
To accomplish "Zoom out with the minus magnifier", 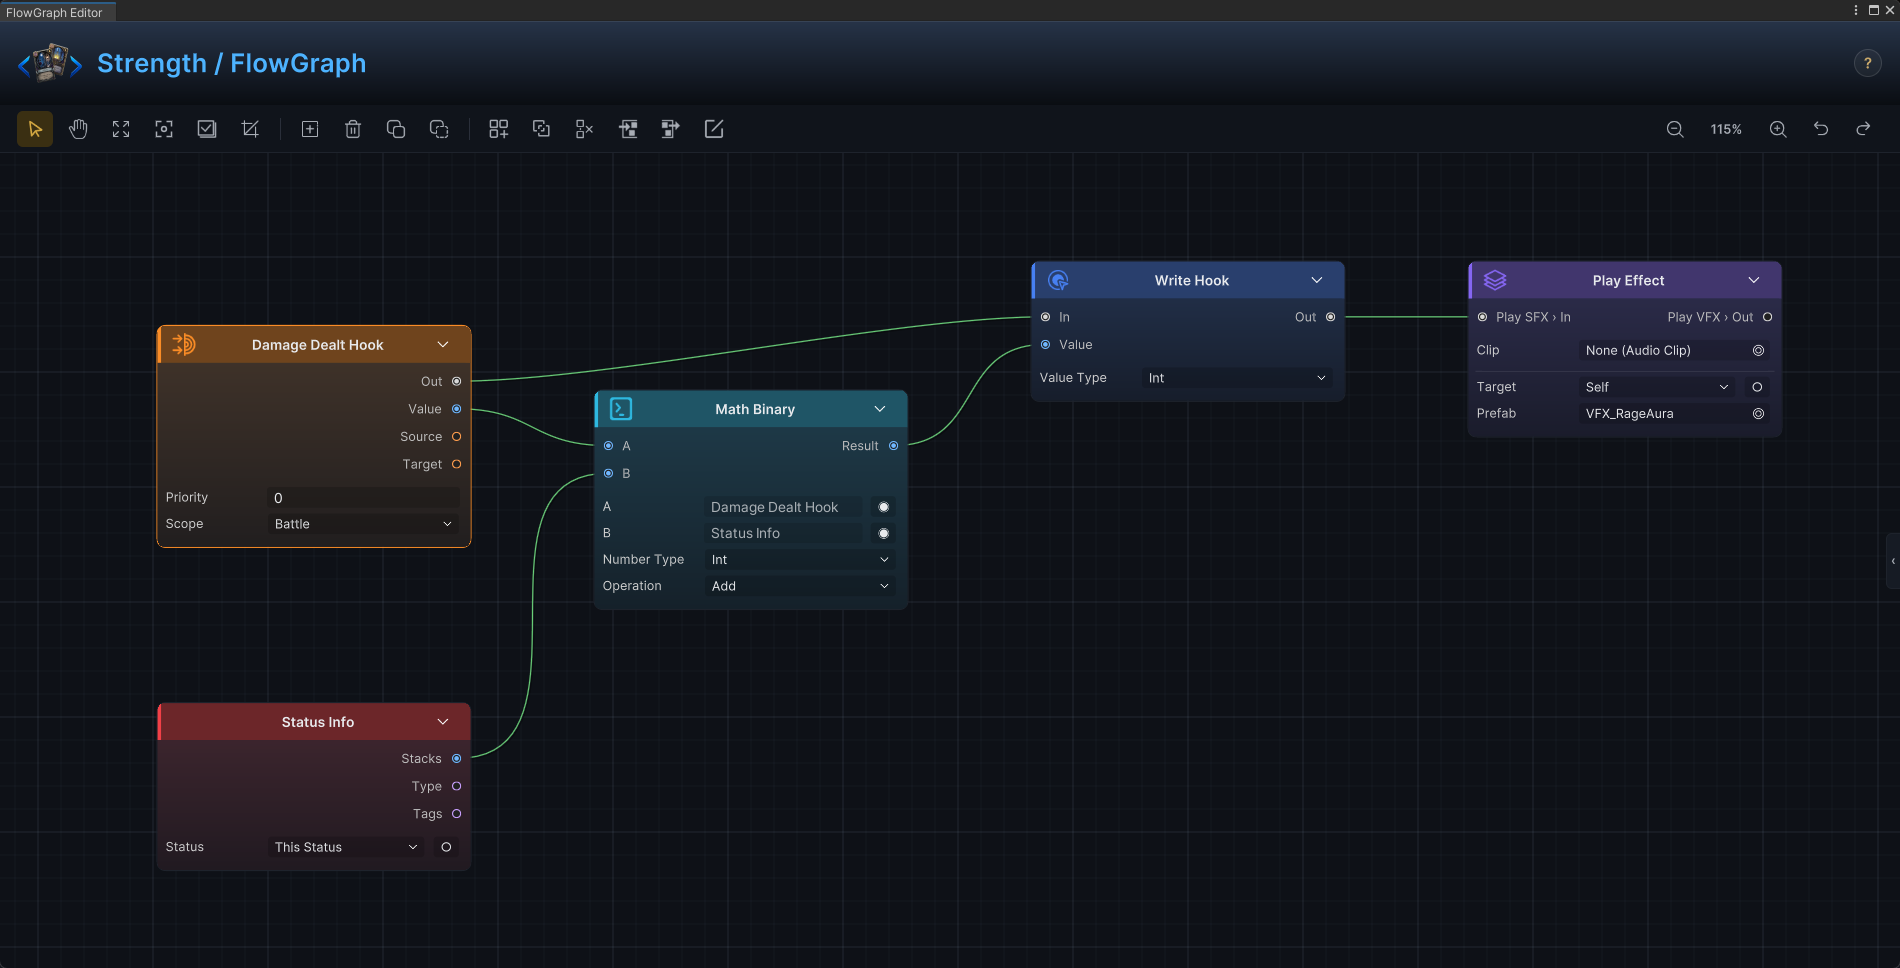I will pyautogui.click(x=1675, y=129).
